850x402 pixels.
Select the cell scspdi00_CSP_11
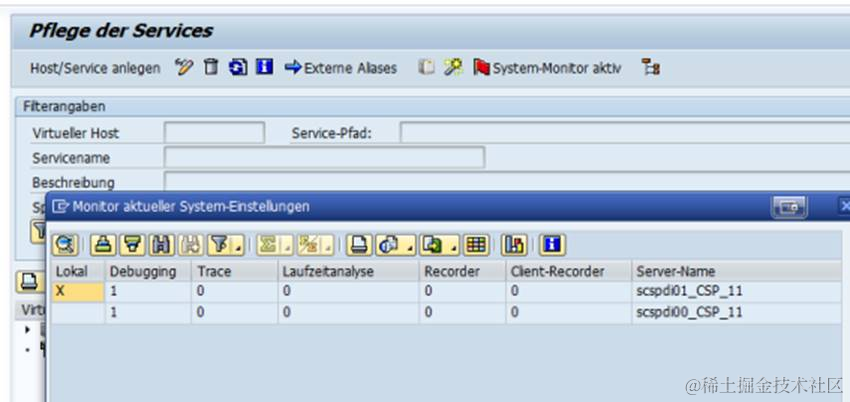click(x=737, y=313)
